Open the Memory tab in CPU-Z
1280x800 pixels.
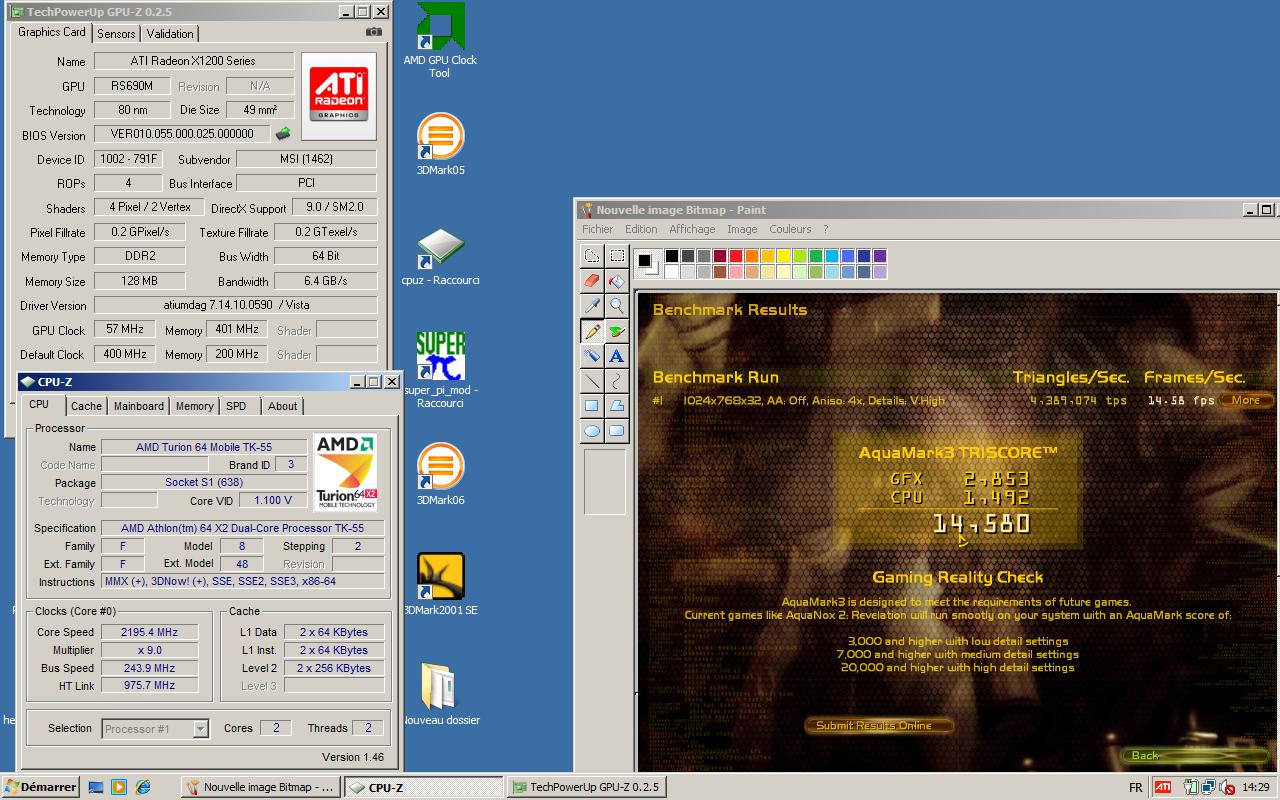[x=194, y=406]
